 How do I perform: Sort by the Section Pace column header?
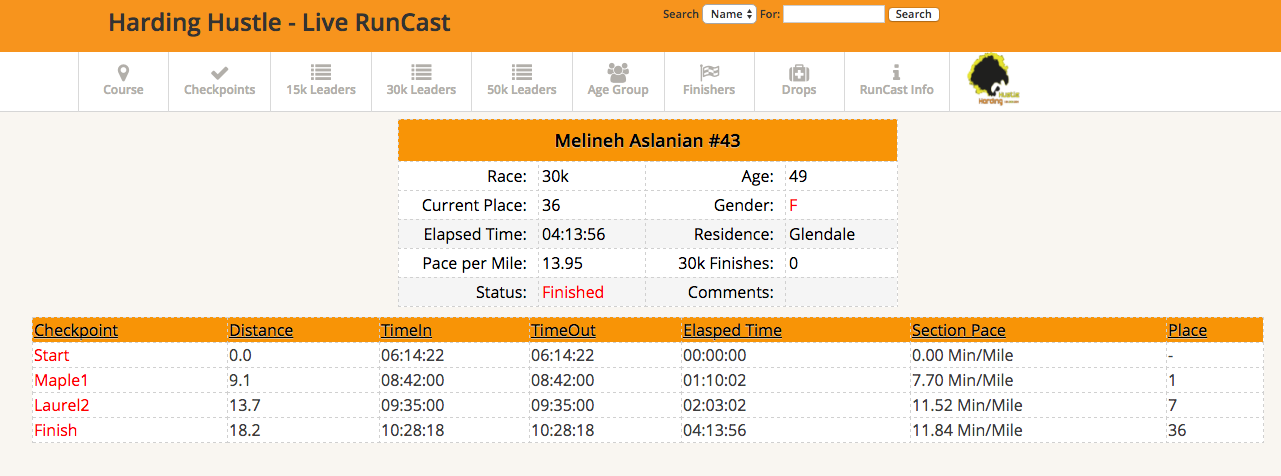pos(958,330)
